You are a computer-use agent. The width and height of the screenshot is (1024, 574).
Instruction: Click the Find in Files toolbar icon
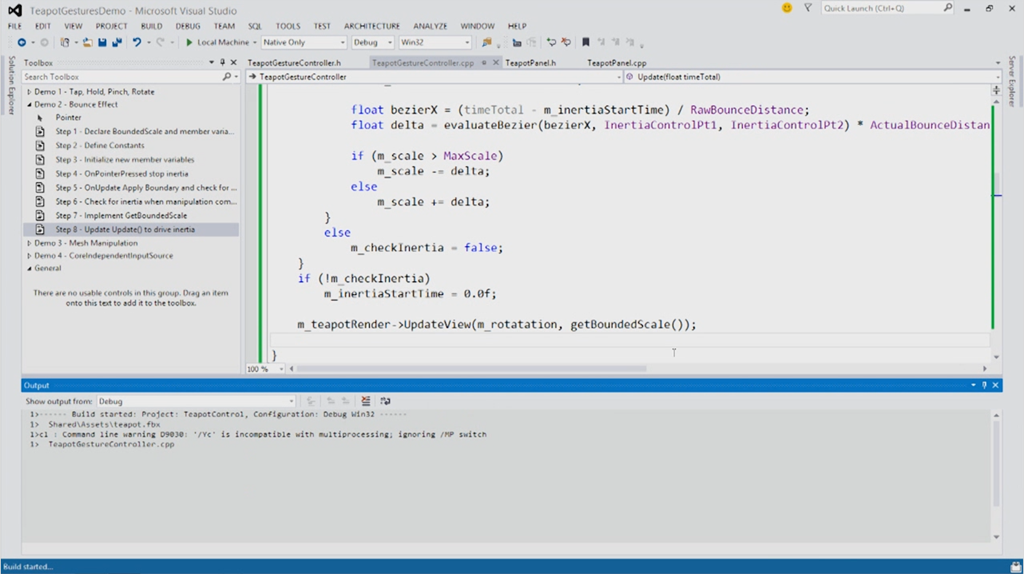point(487,42)
